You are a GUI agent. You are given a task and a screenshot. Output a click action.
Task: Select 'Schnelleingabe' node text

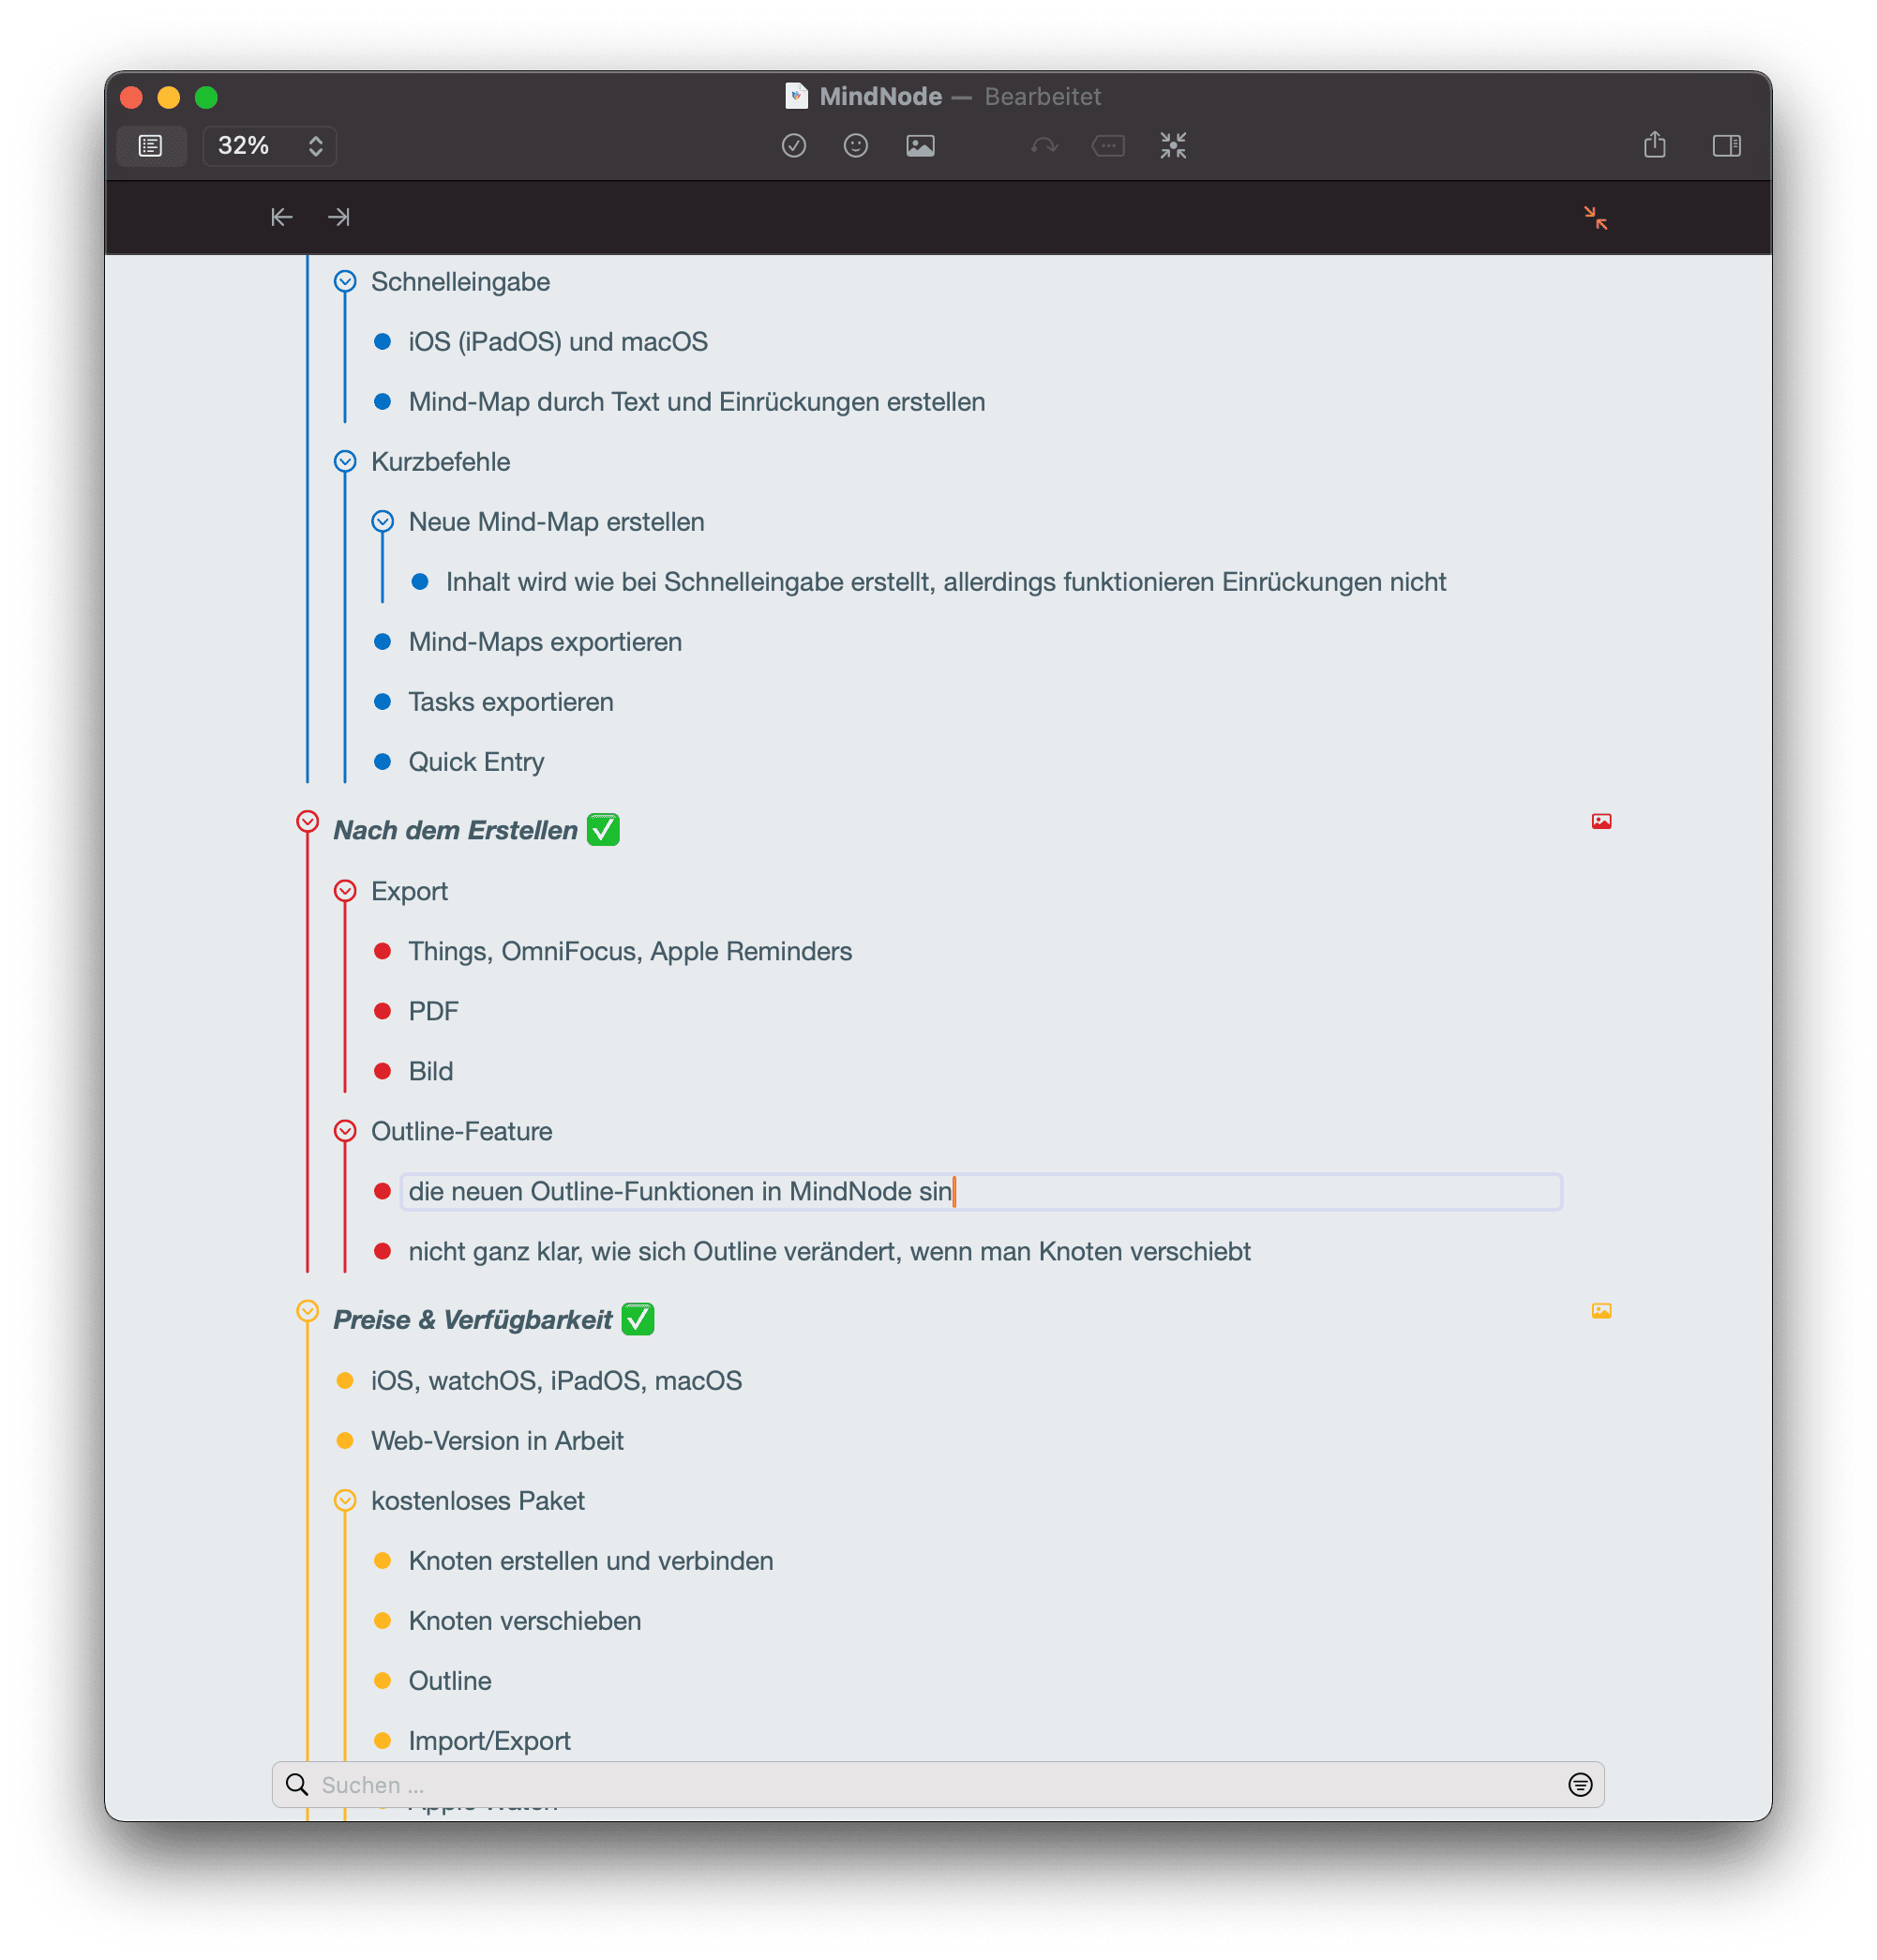click(x=460, y=282)
